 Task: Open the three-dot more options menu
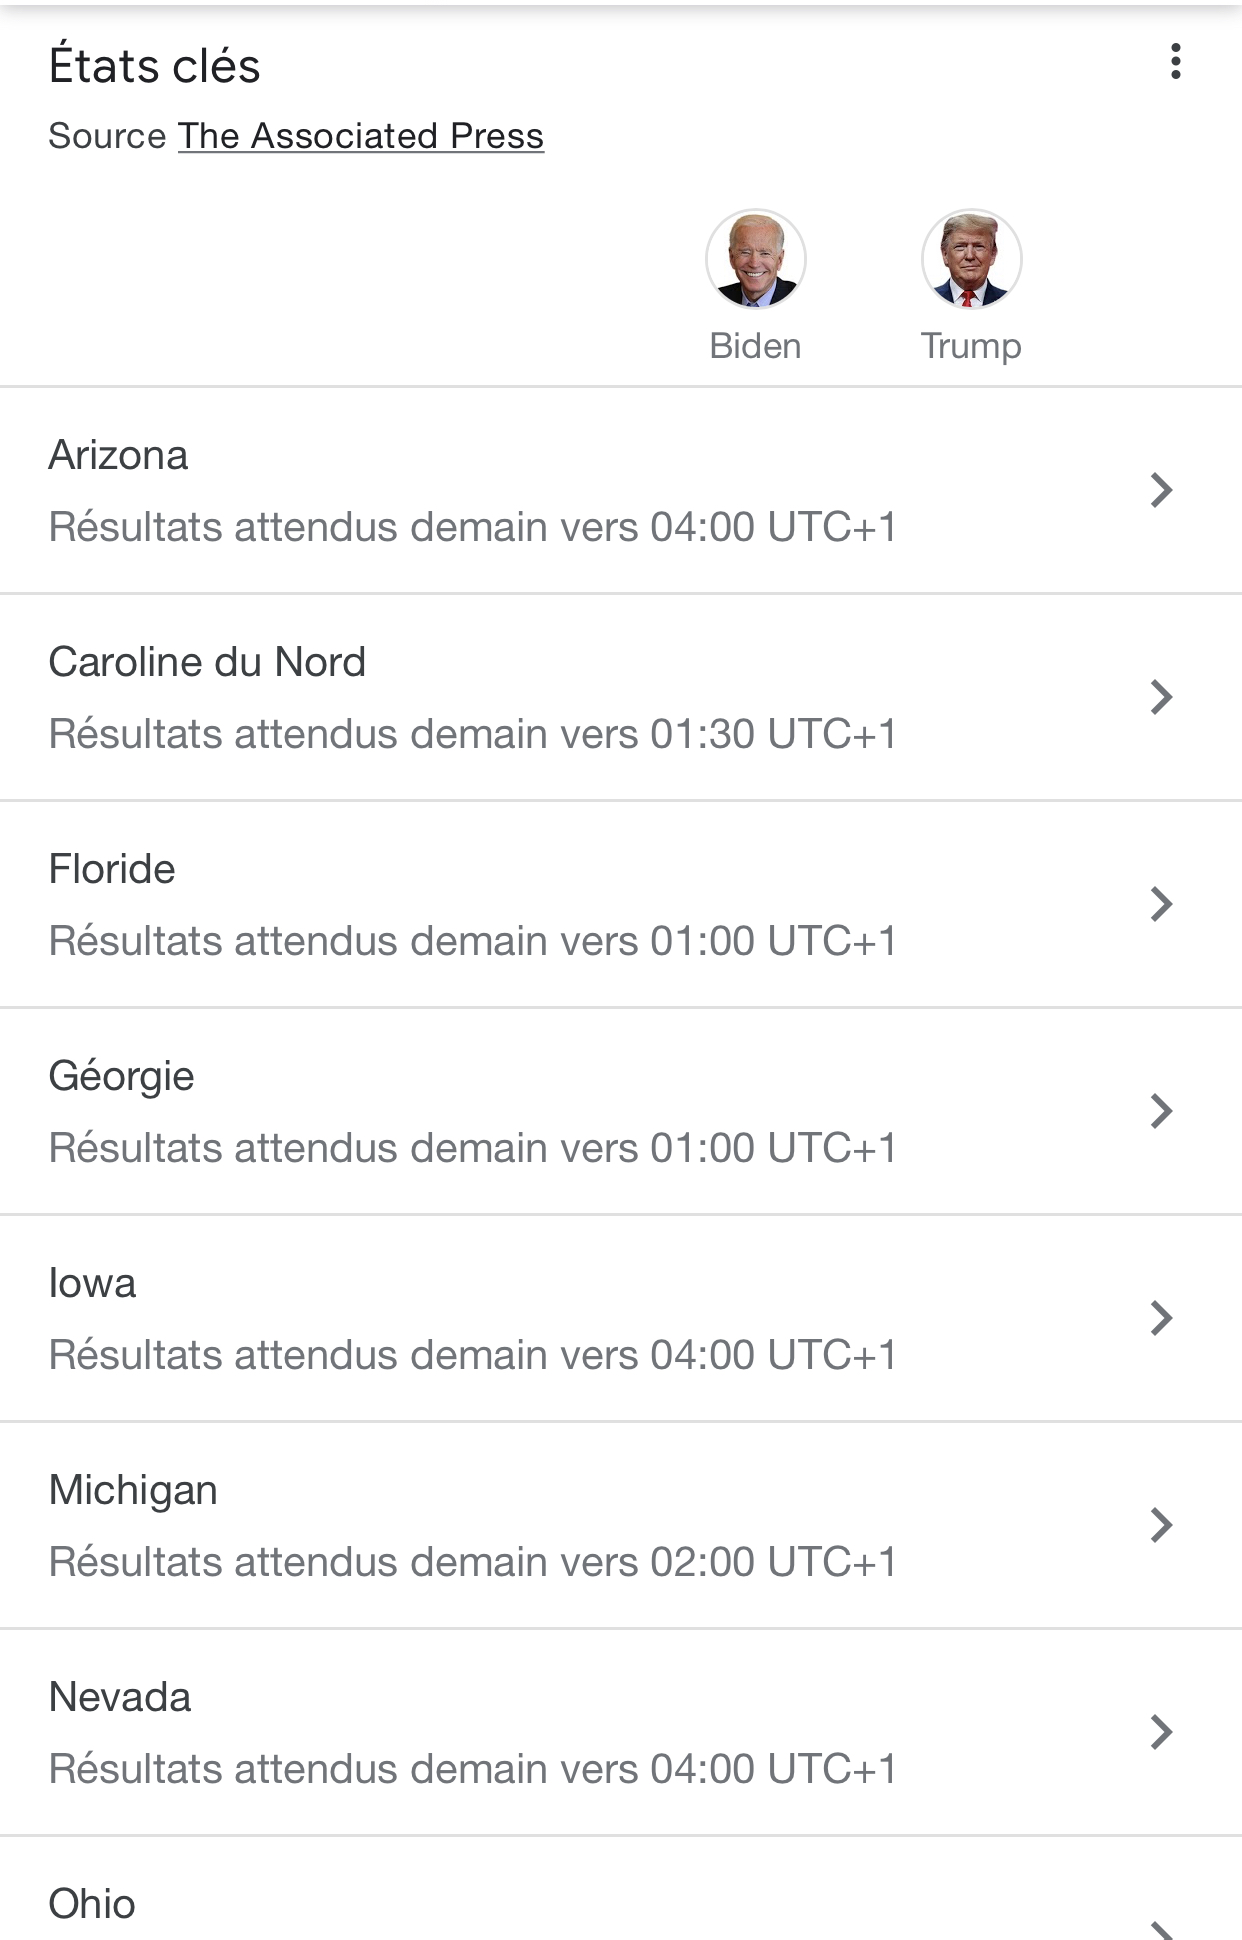tap(1175, 62)
